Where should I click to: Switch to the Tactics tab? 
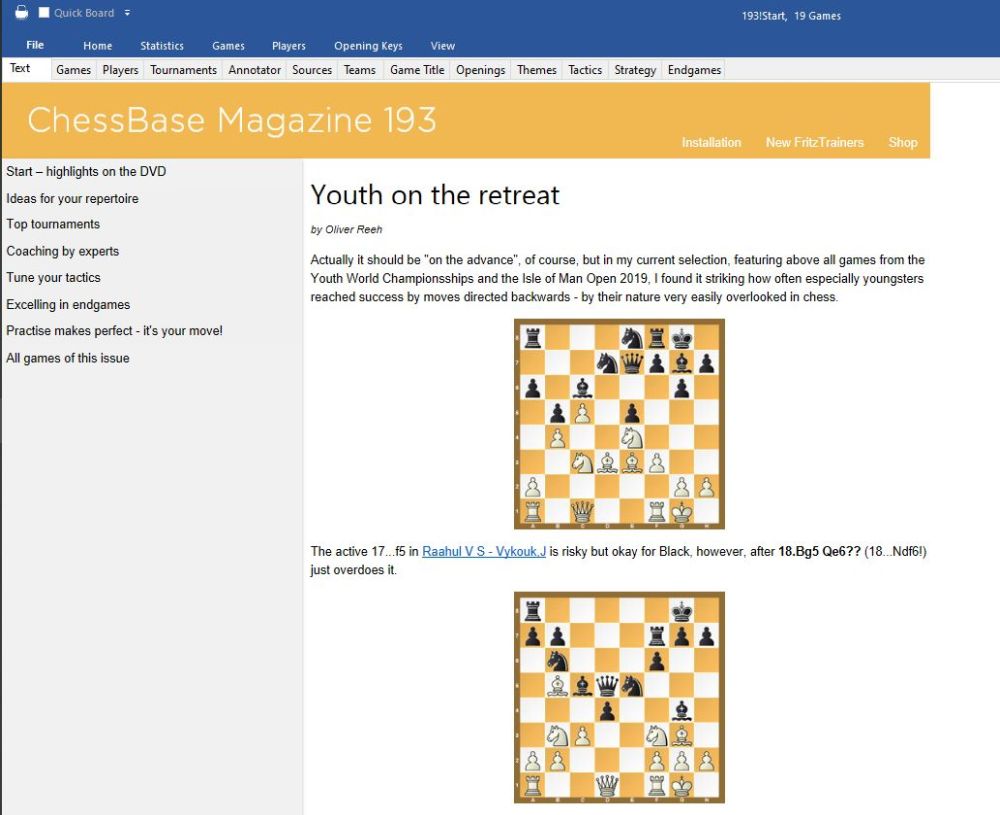585,70
